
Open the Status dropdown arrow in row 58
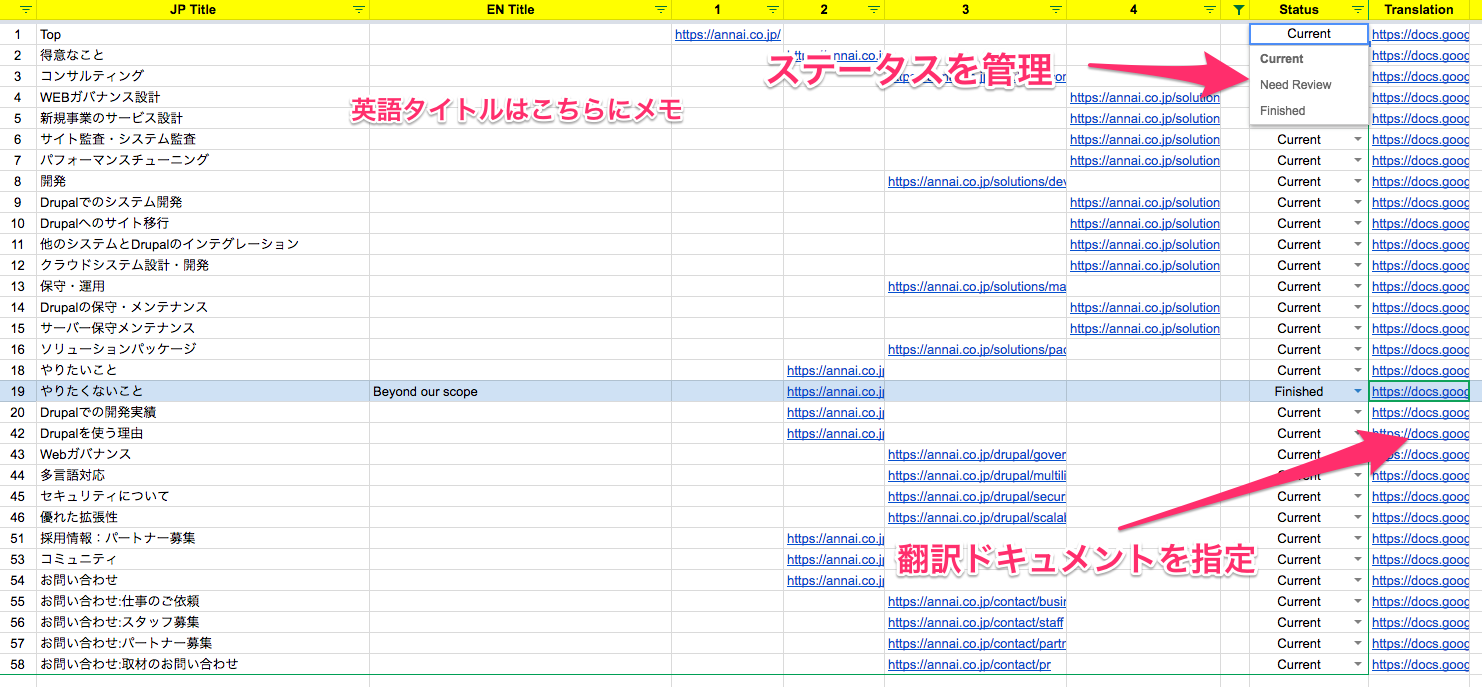click(1357, 665)
